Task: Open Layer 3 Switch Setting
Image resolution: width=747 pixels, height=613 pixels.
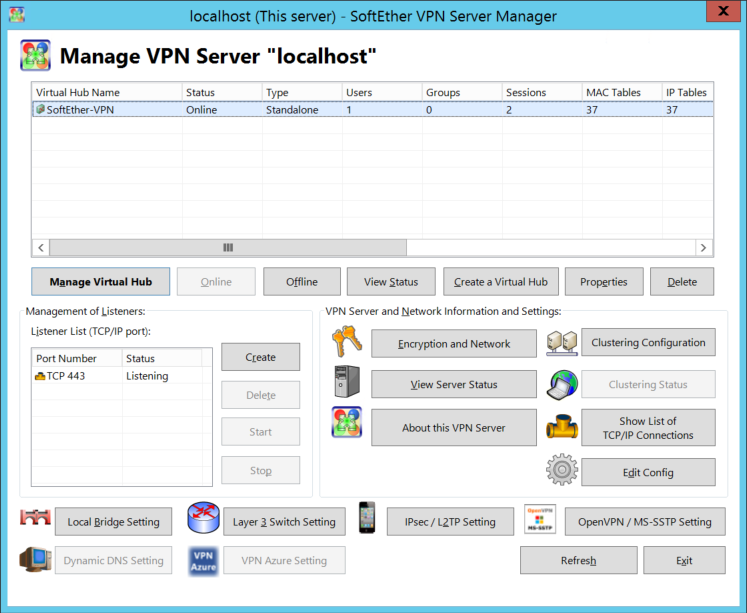Action: [284, 522]
